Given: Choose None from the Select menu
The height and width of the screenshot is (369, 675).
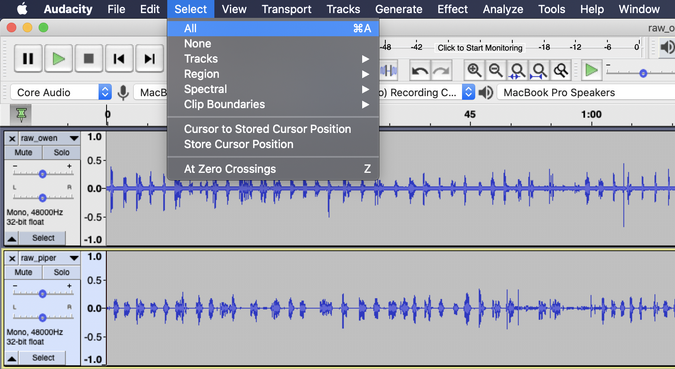Looking at the screenshot, I should 273,43.
